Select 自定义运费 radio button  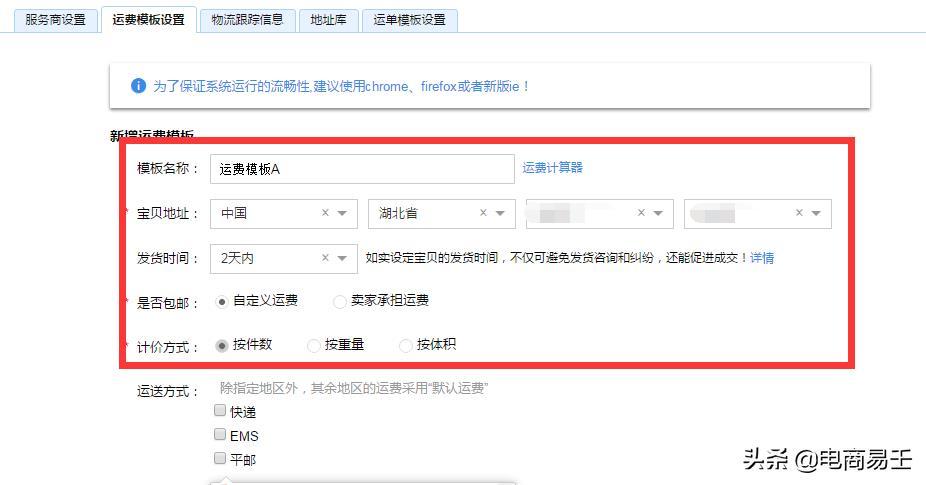pos(221,302)
